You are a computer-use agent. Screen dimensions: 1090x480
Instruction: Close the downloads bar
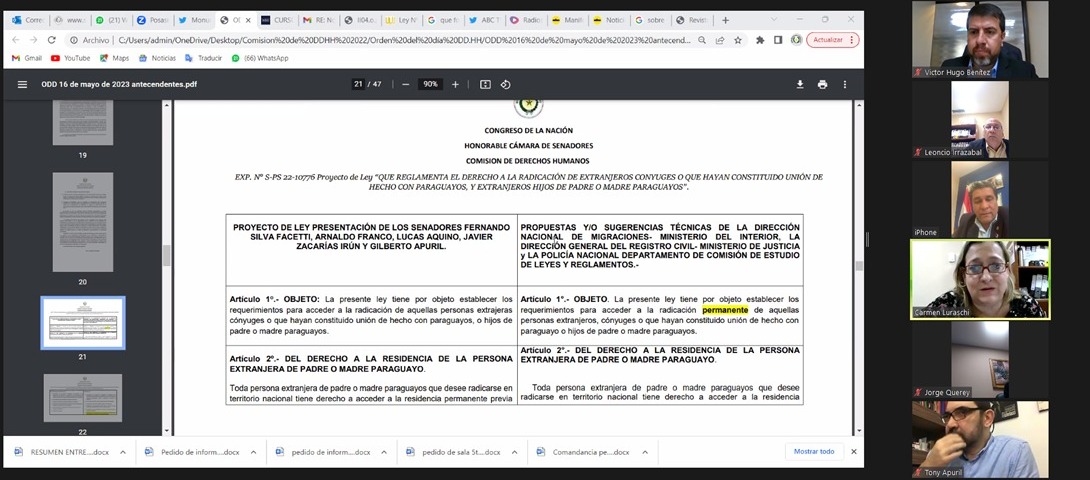click(856, 451)
